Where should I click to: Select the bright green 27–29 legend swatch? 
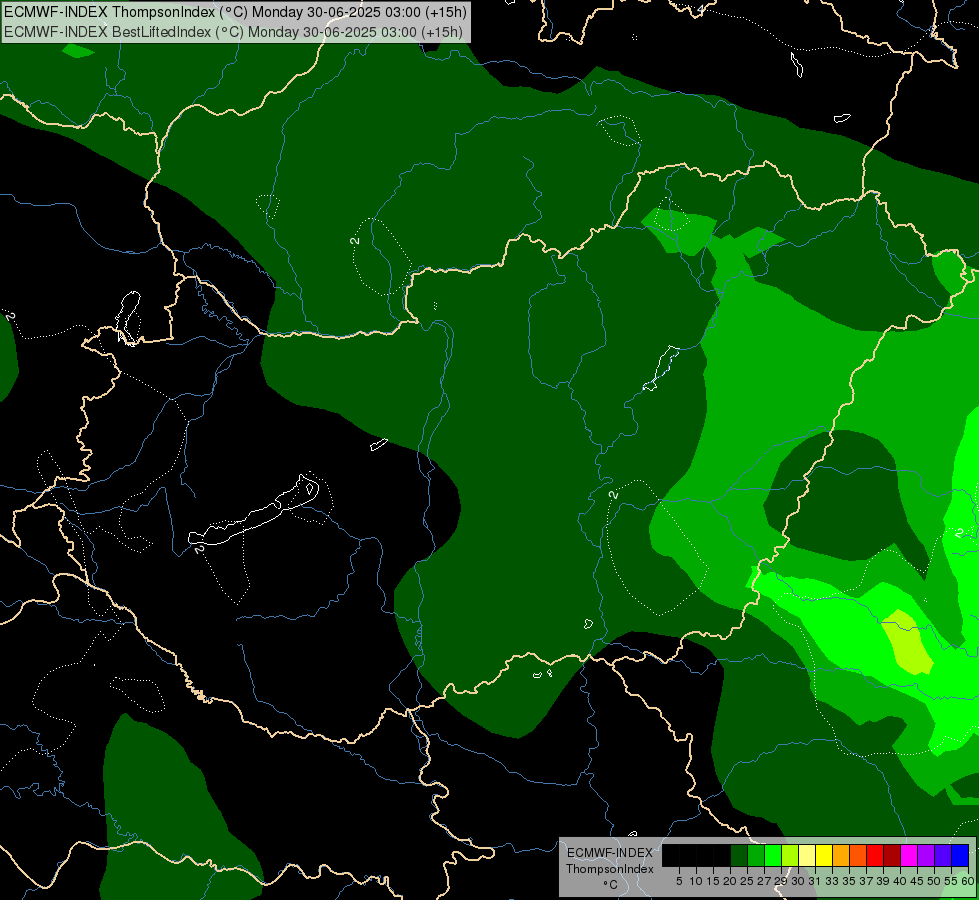pyautogui.click(x=773, y=855)
